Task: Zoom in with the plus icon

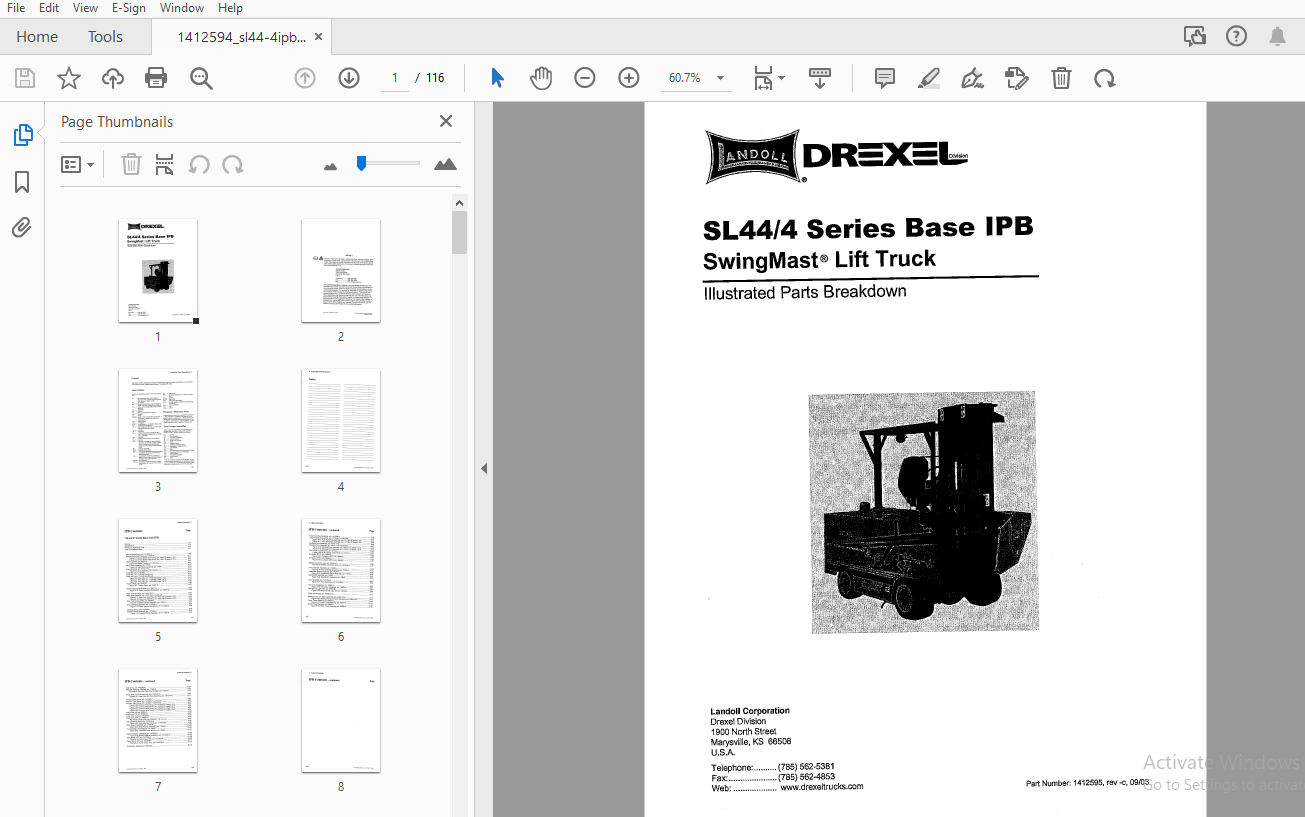Action: [629, 78]
